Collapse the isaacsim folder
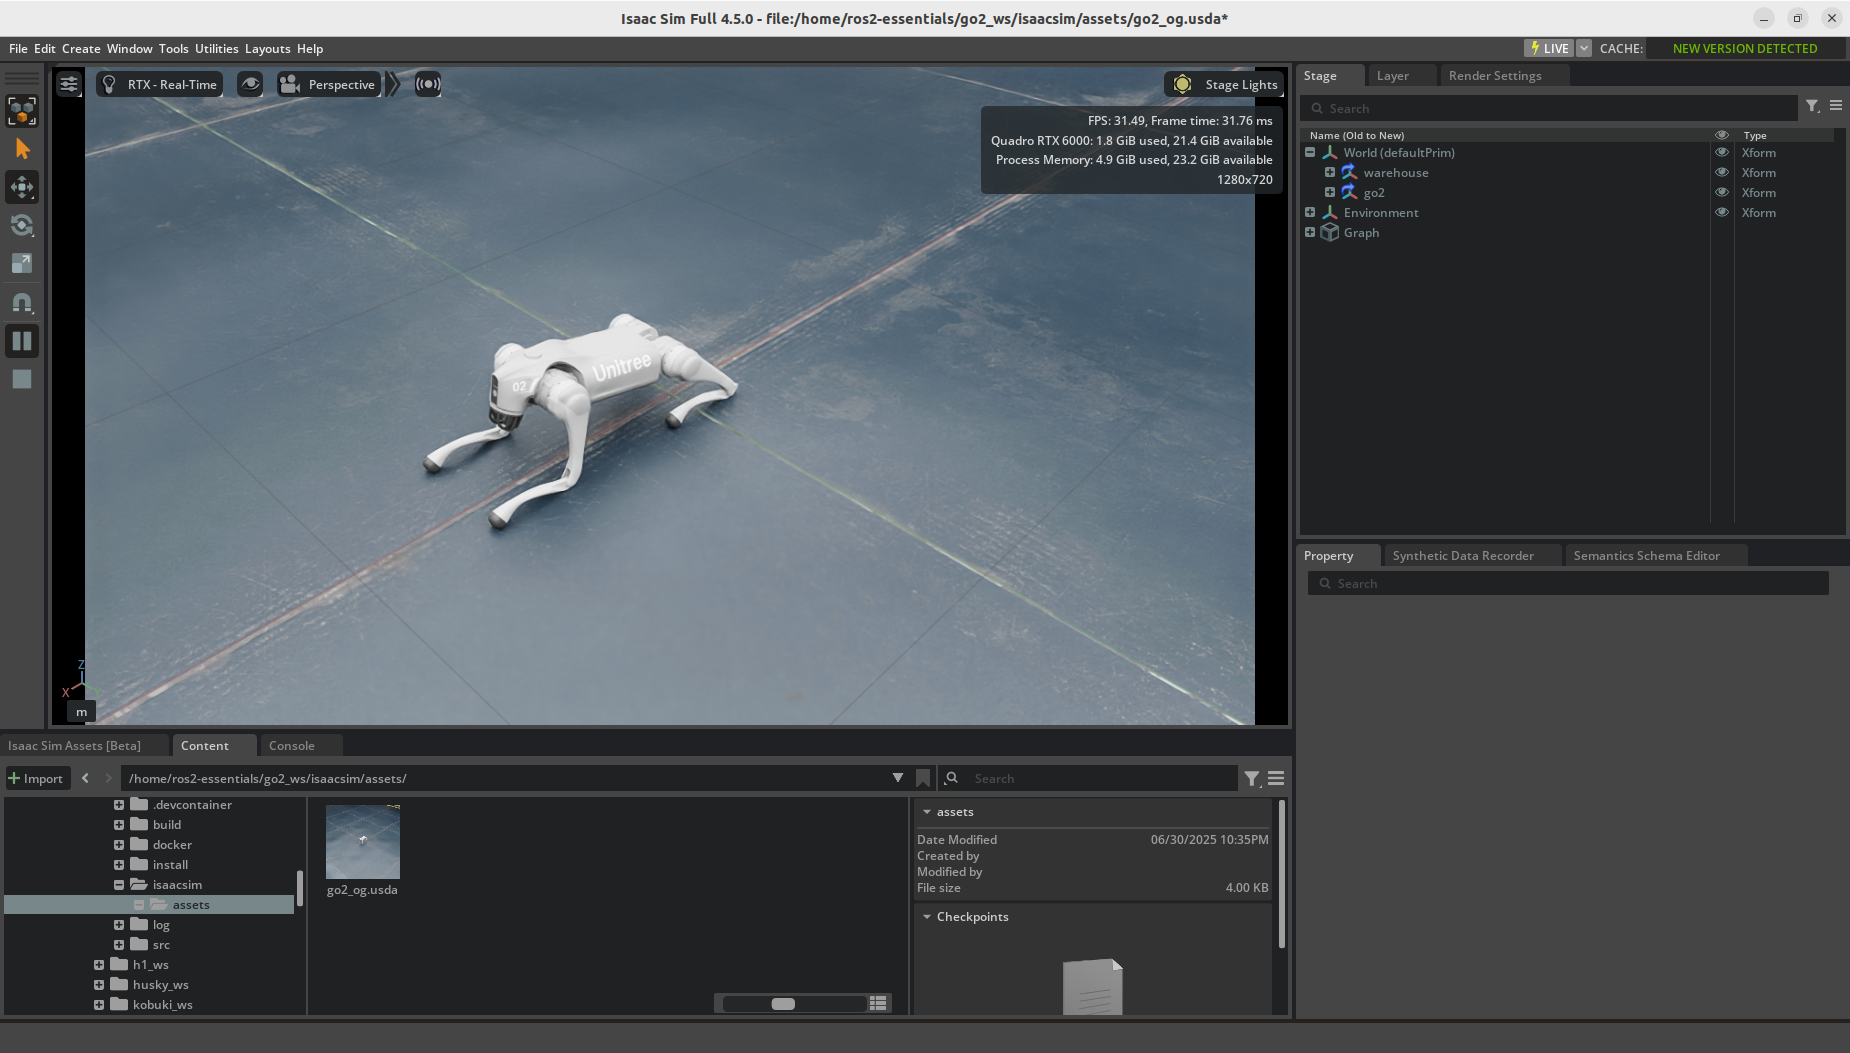The height and width of the screenshot is (1053, 1850). (x=119, y=885)
